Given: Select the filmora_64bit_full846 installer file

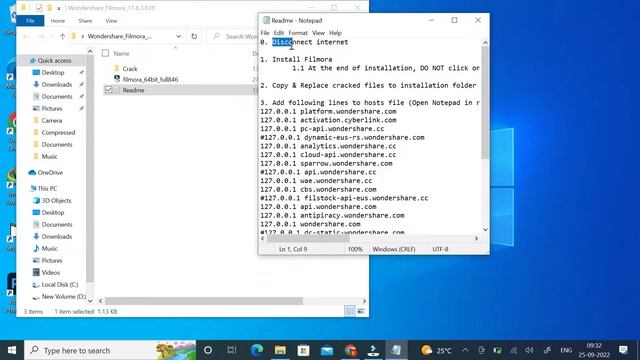Looking at the screenshot, I should point(150,79).
